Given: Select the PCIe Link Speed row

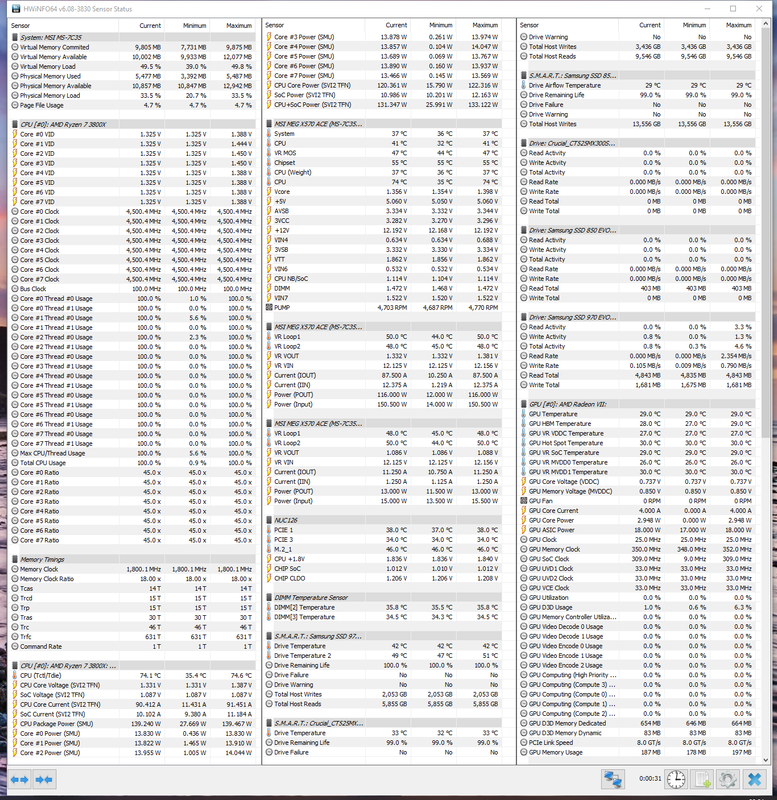Looking at the screenshot, I should (637, 743).
